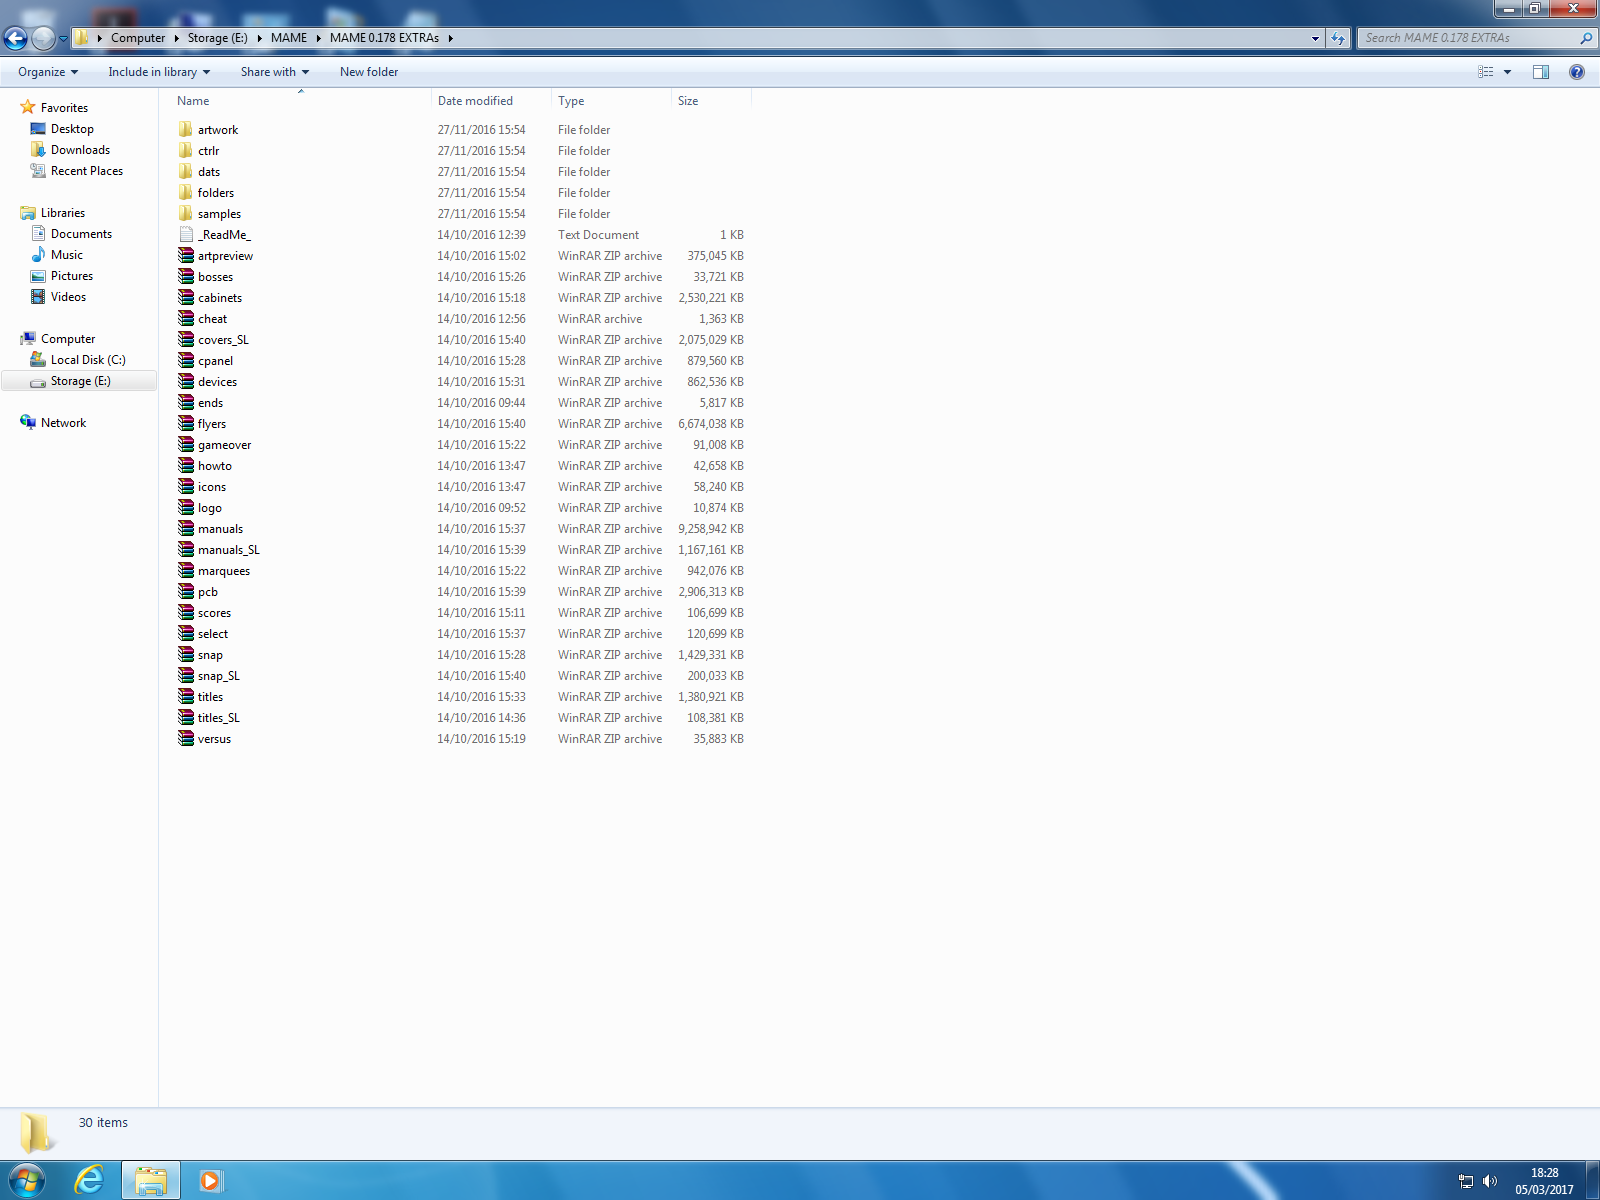Select the bosses ZIP archive icon
This screenshot has height=1200, width=1600.
coord(186,277)
